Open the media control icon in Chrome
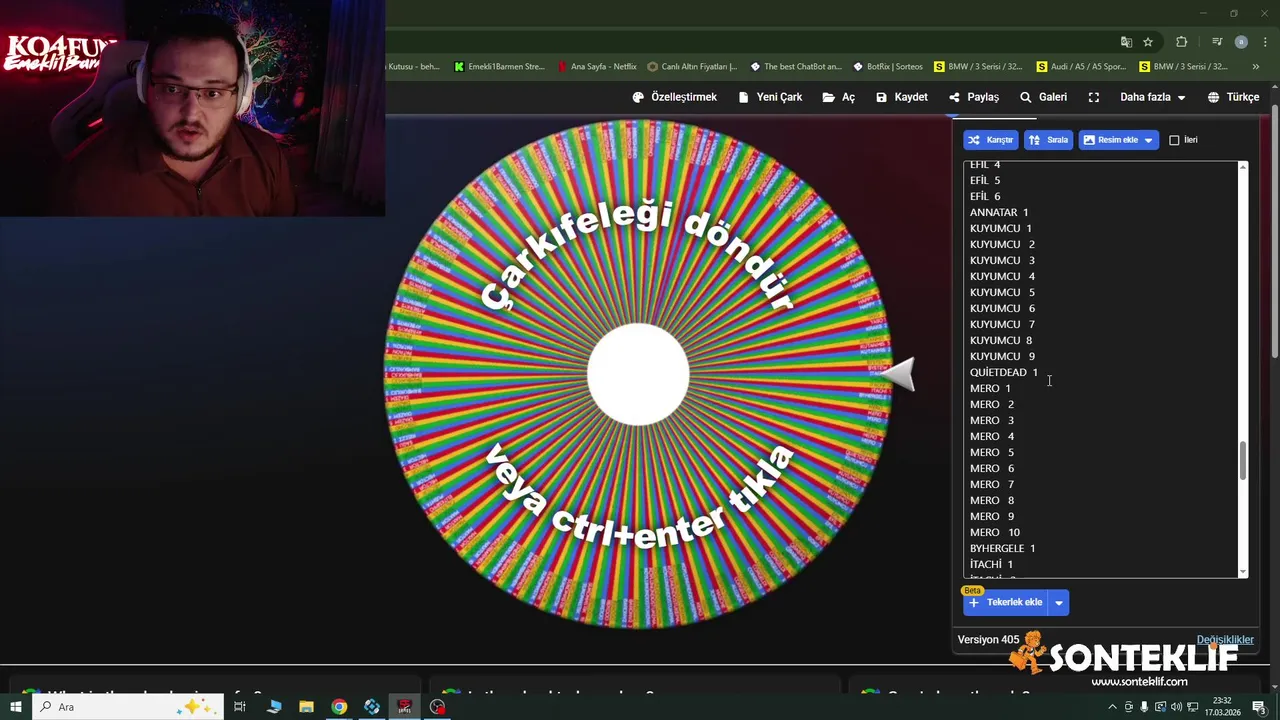This screenshot has height=720, width=1280. pos(1217,42)
